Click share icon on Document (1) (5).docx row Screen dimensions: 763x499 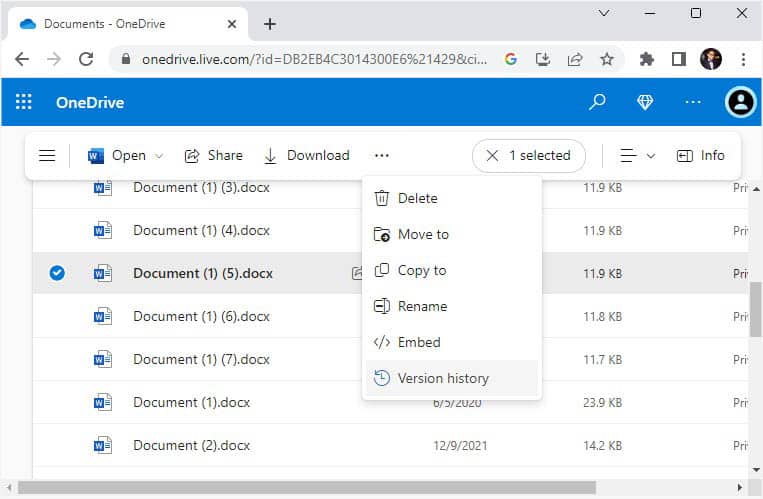coord(357,273)
